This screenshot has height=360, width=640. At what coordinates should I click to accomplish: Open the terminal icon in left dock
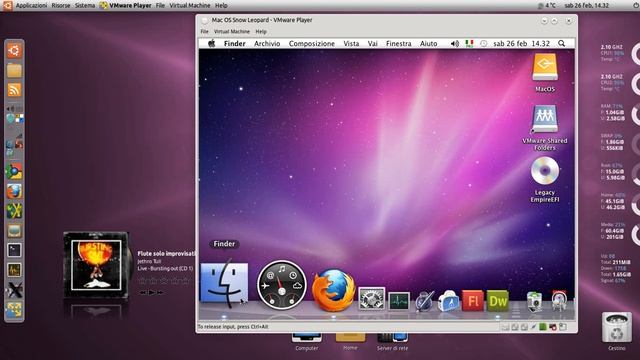[x=14, y=250]
